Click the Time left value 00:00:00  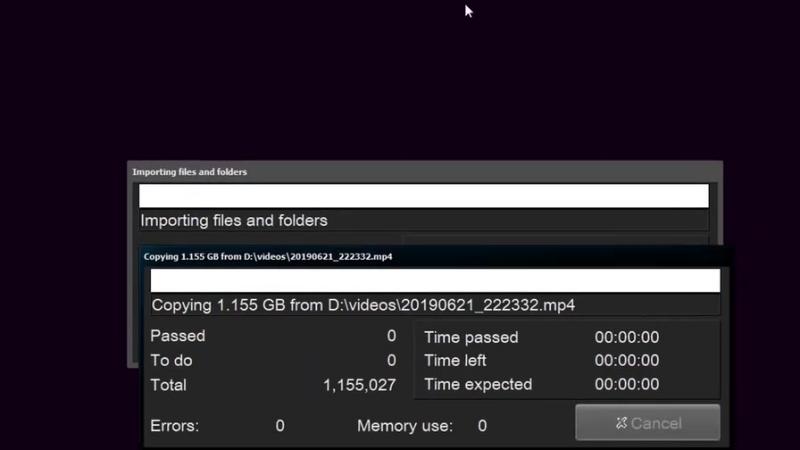point(627,360)
